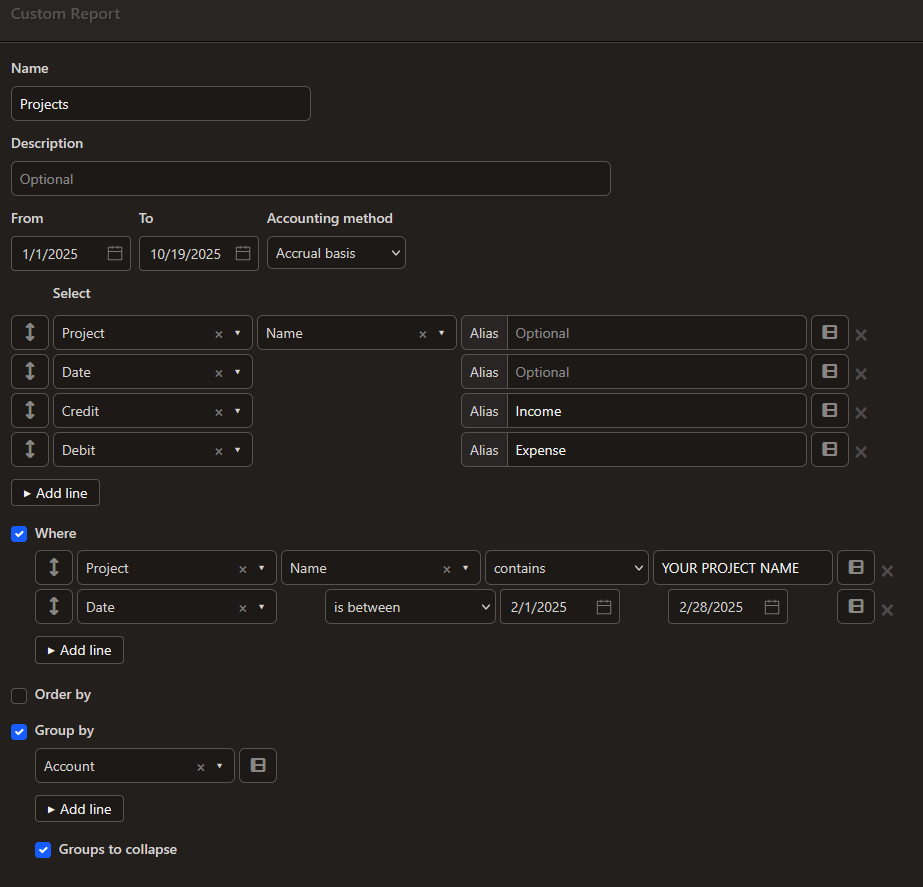Expand the Date dropdown in Select section

(237, 372)
